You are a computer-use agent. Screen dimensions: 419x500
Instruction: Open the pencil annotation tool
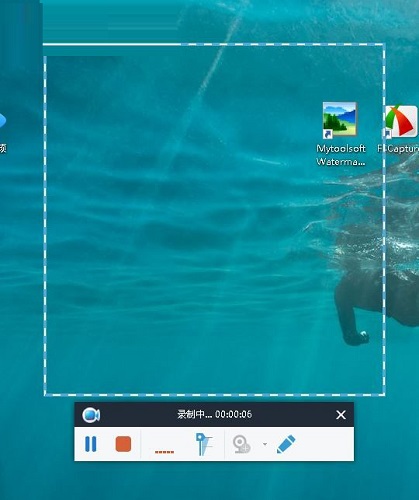tap(286, 444)
